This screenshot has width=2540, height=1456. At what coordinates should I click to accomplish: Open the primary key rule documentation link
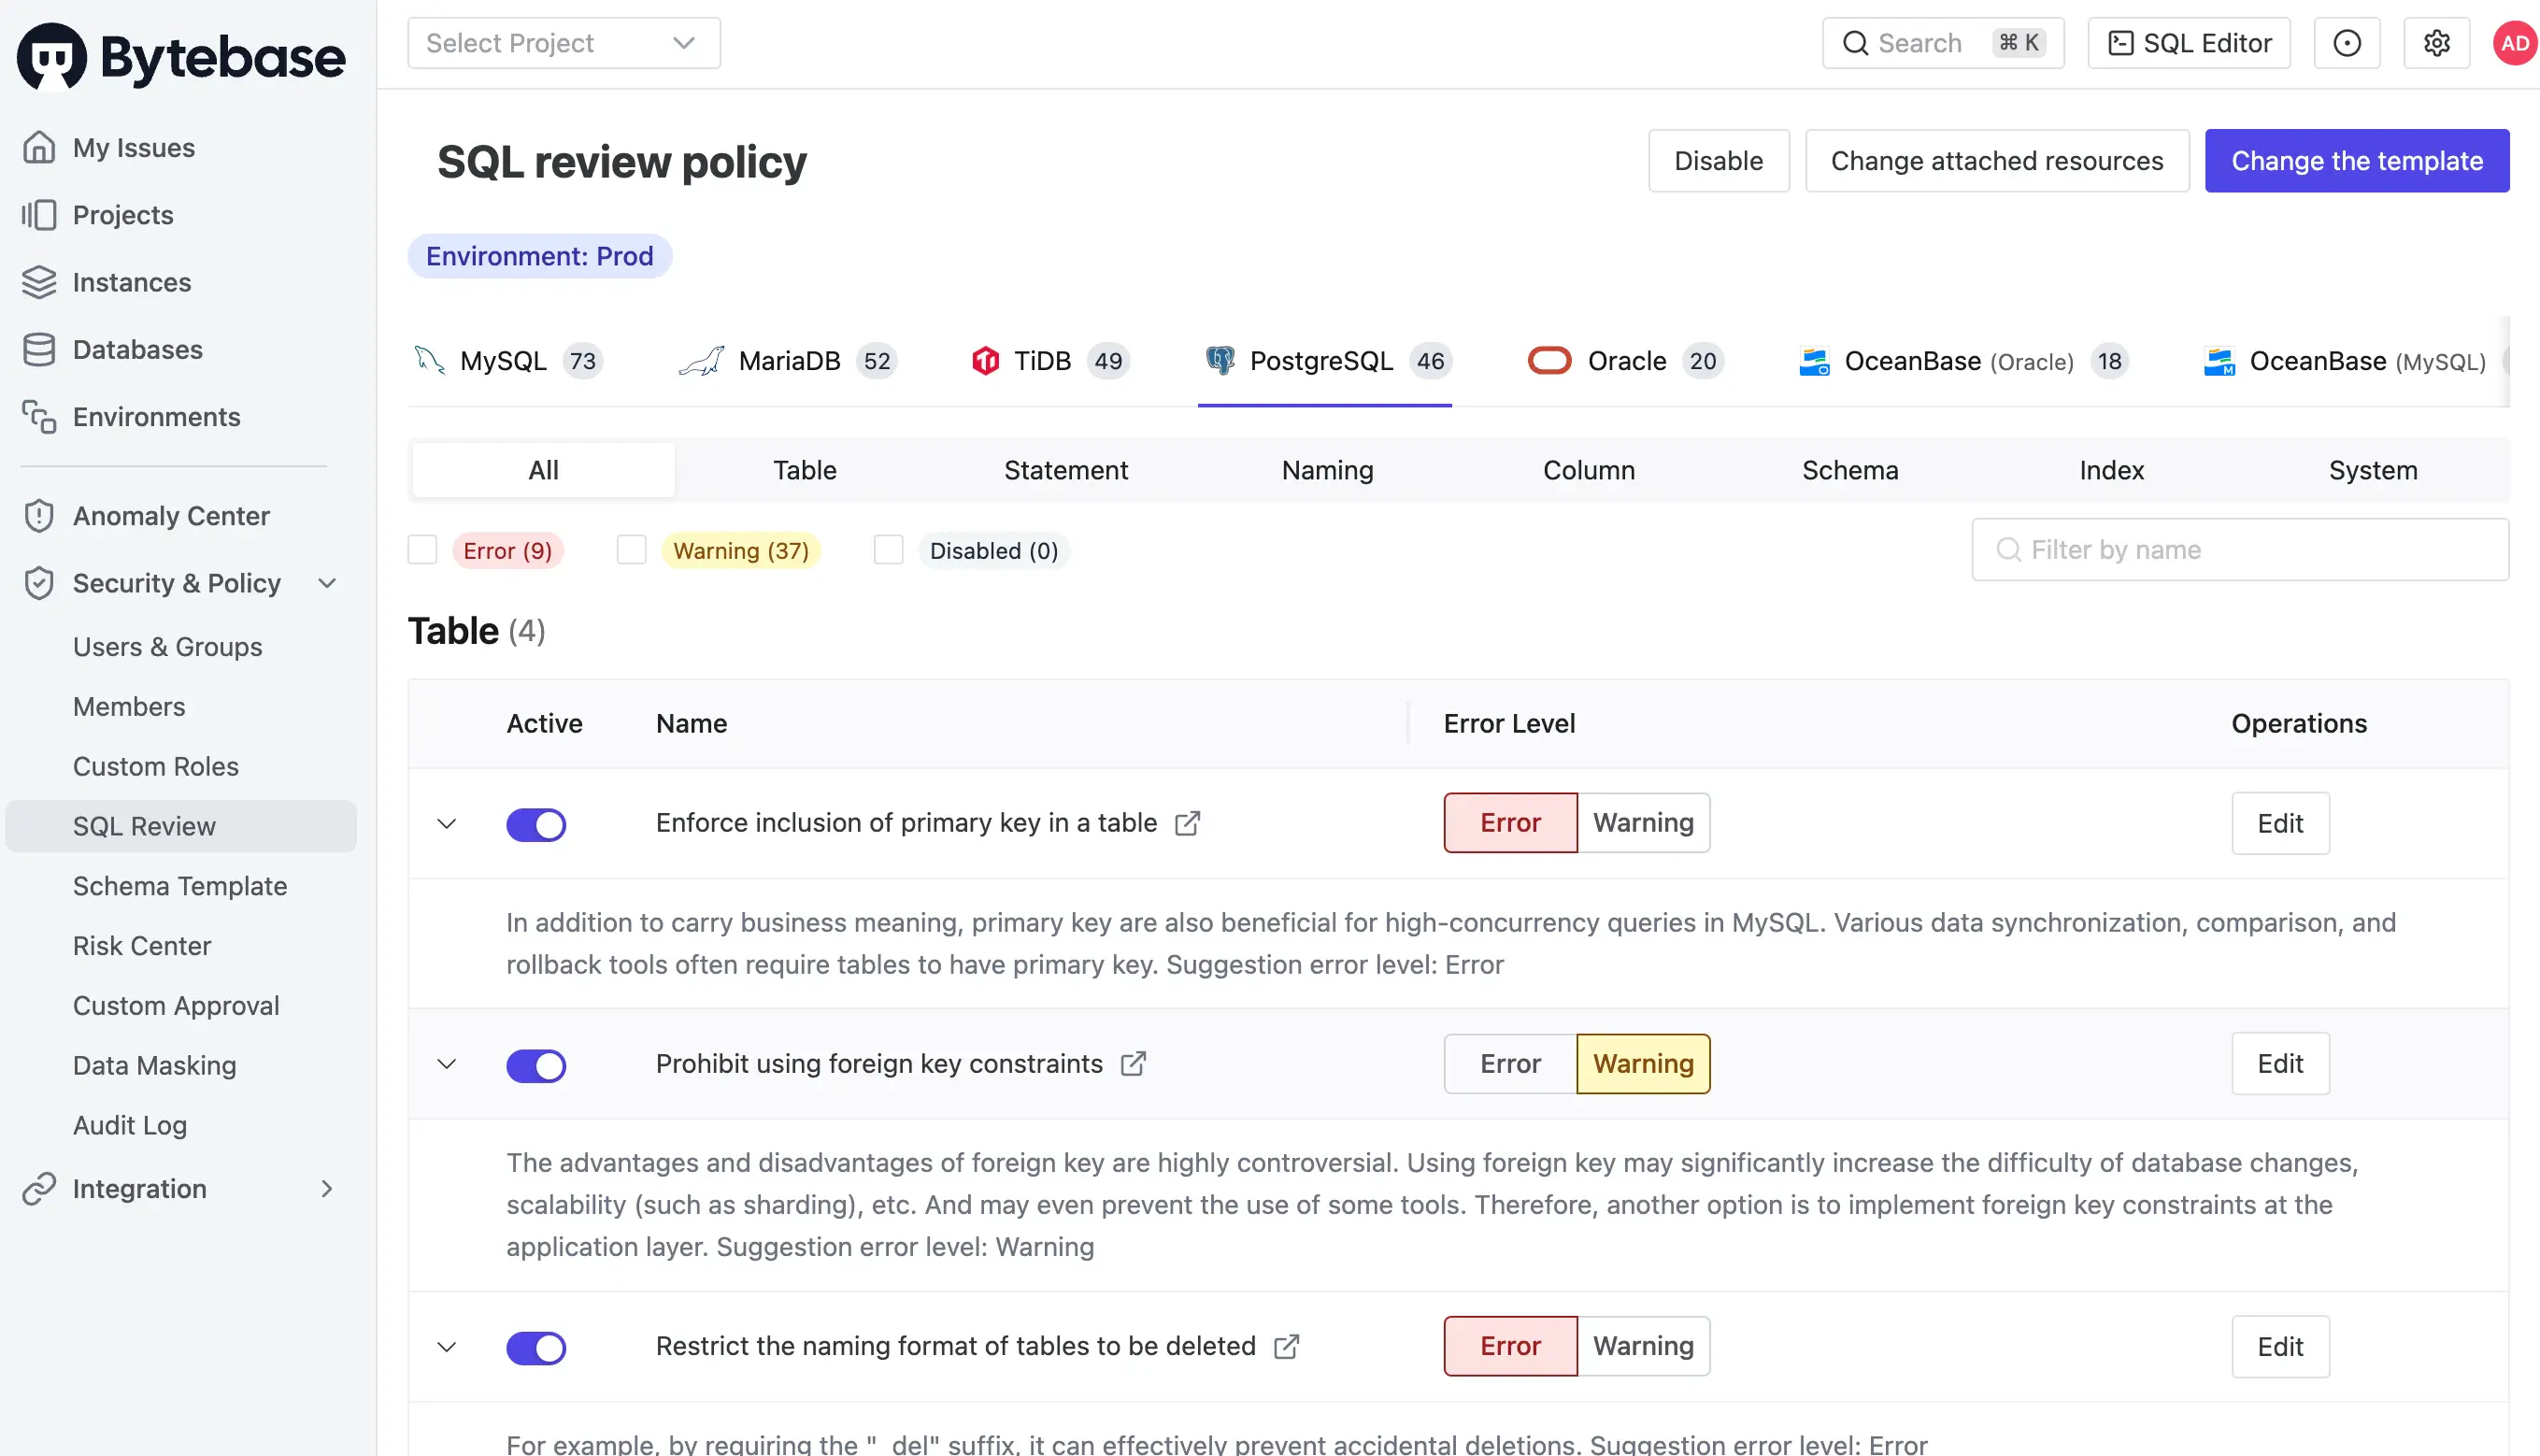(1188, 822)
